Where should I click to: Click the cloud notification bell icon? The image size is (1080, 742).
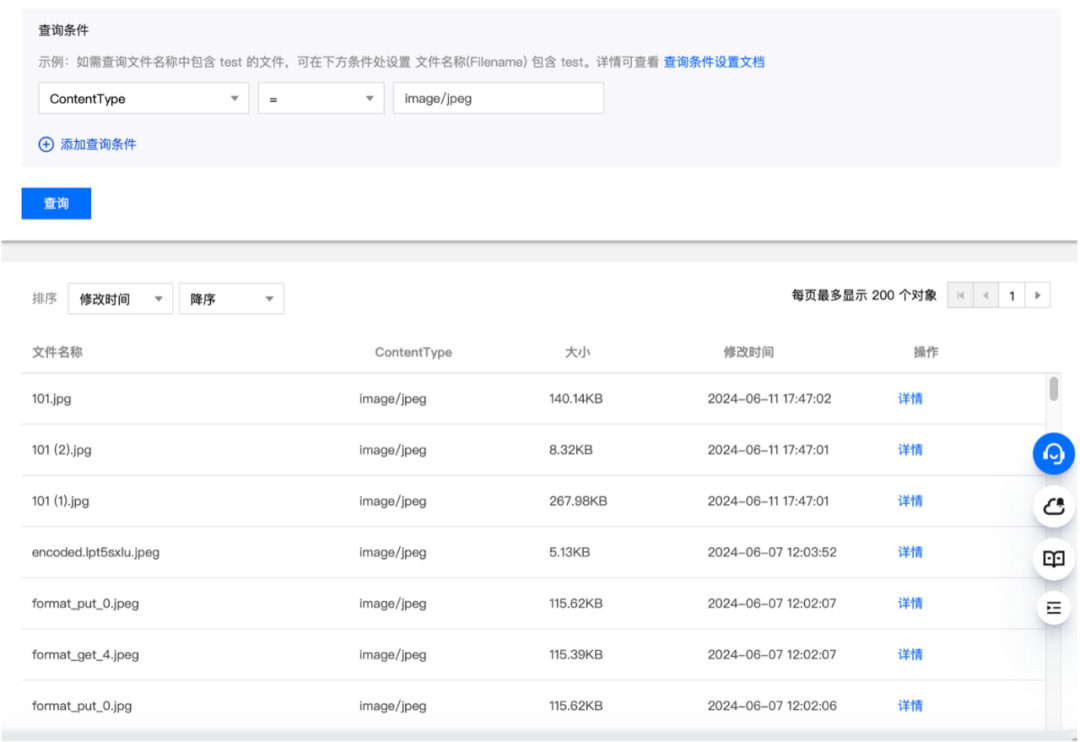(1054, 506)
